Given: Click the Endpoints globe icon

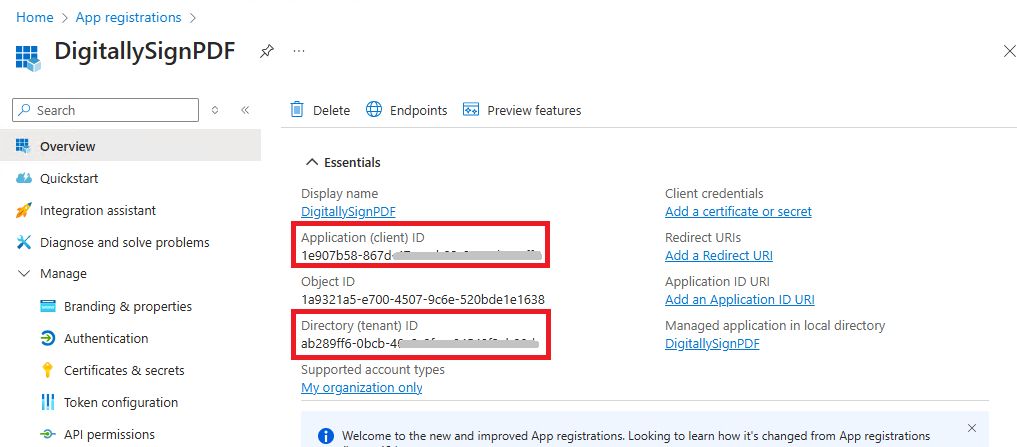Looking at the screenshot, I should [374, 110].
